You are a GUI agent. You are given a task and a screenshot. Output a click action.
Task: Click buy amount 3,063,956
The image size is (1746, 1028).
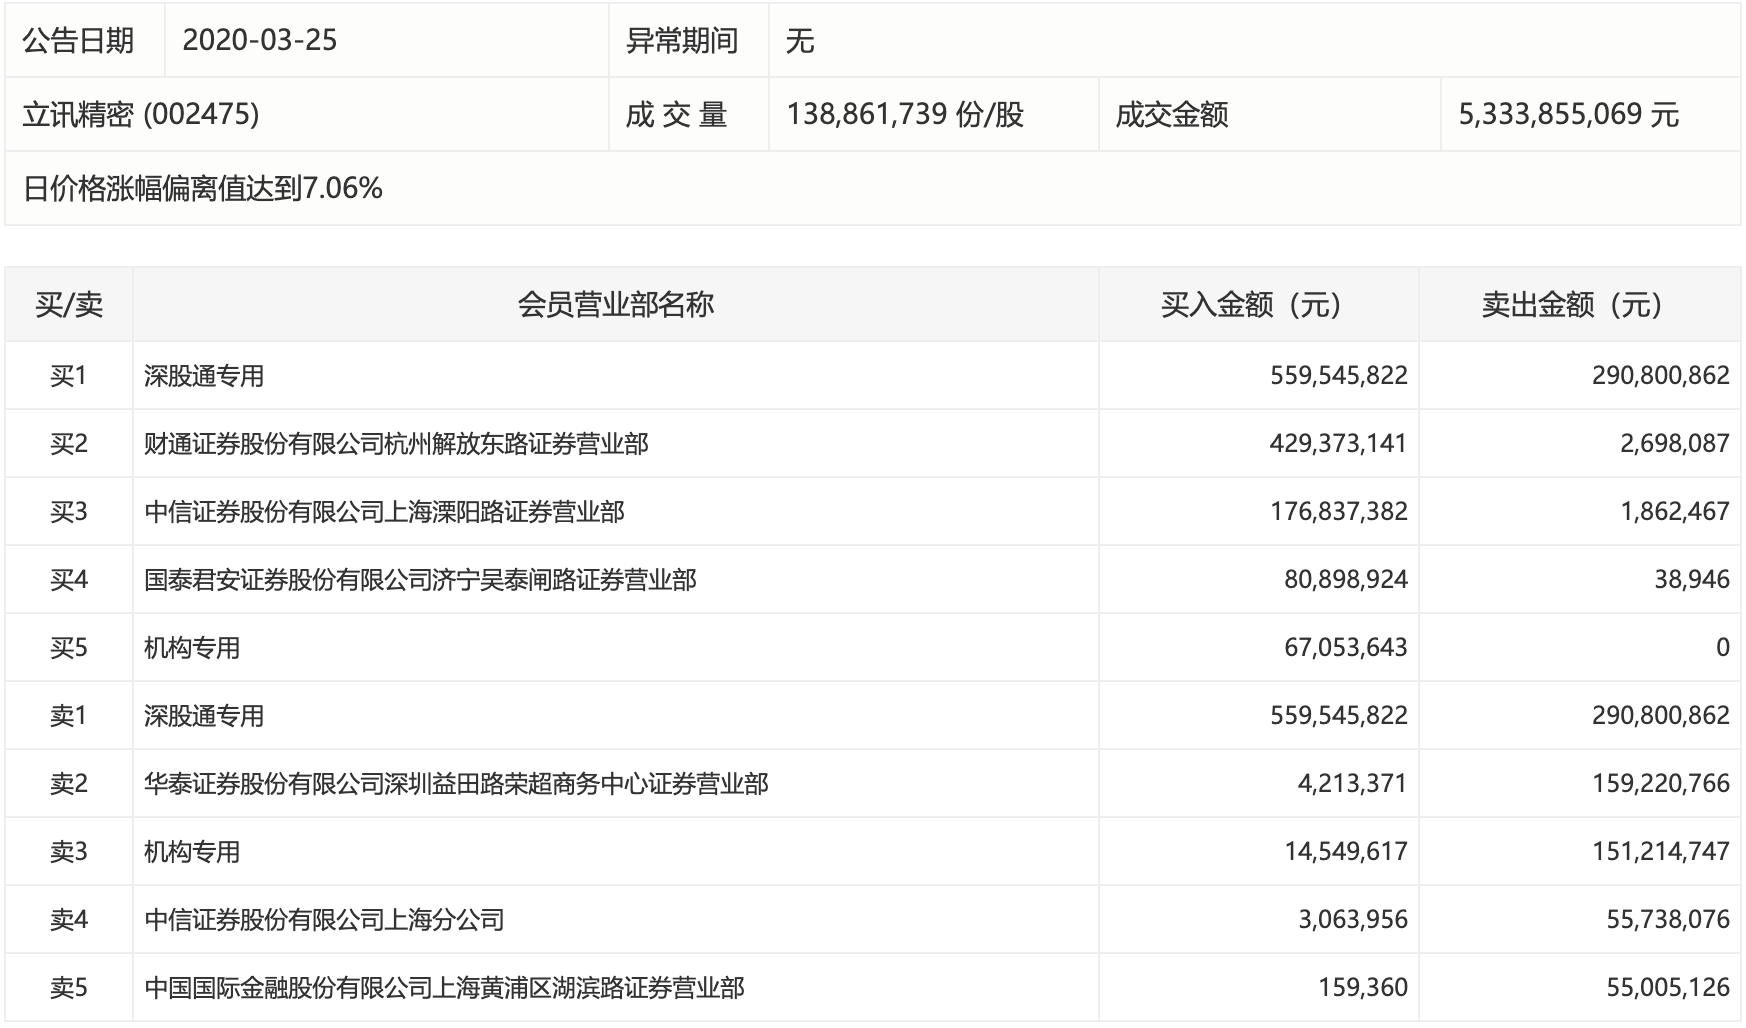[x=1353, y=920]
